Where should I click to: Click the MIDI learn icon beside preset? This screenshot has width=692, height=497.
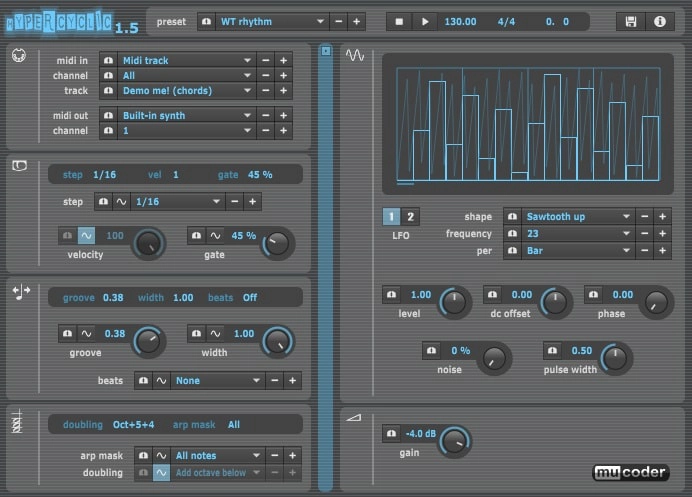206,22
